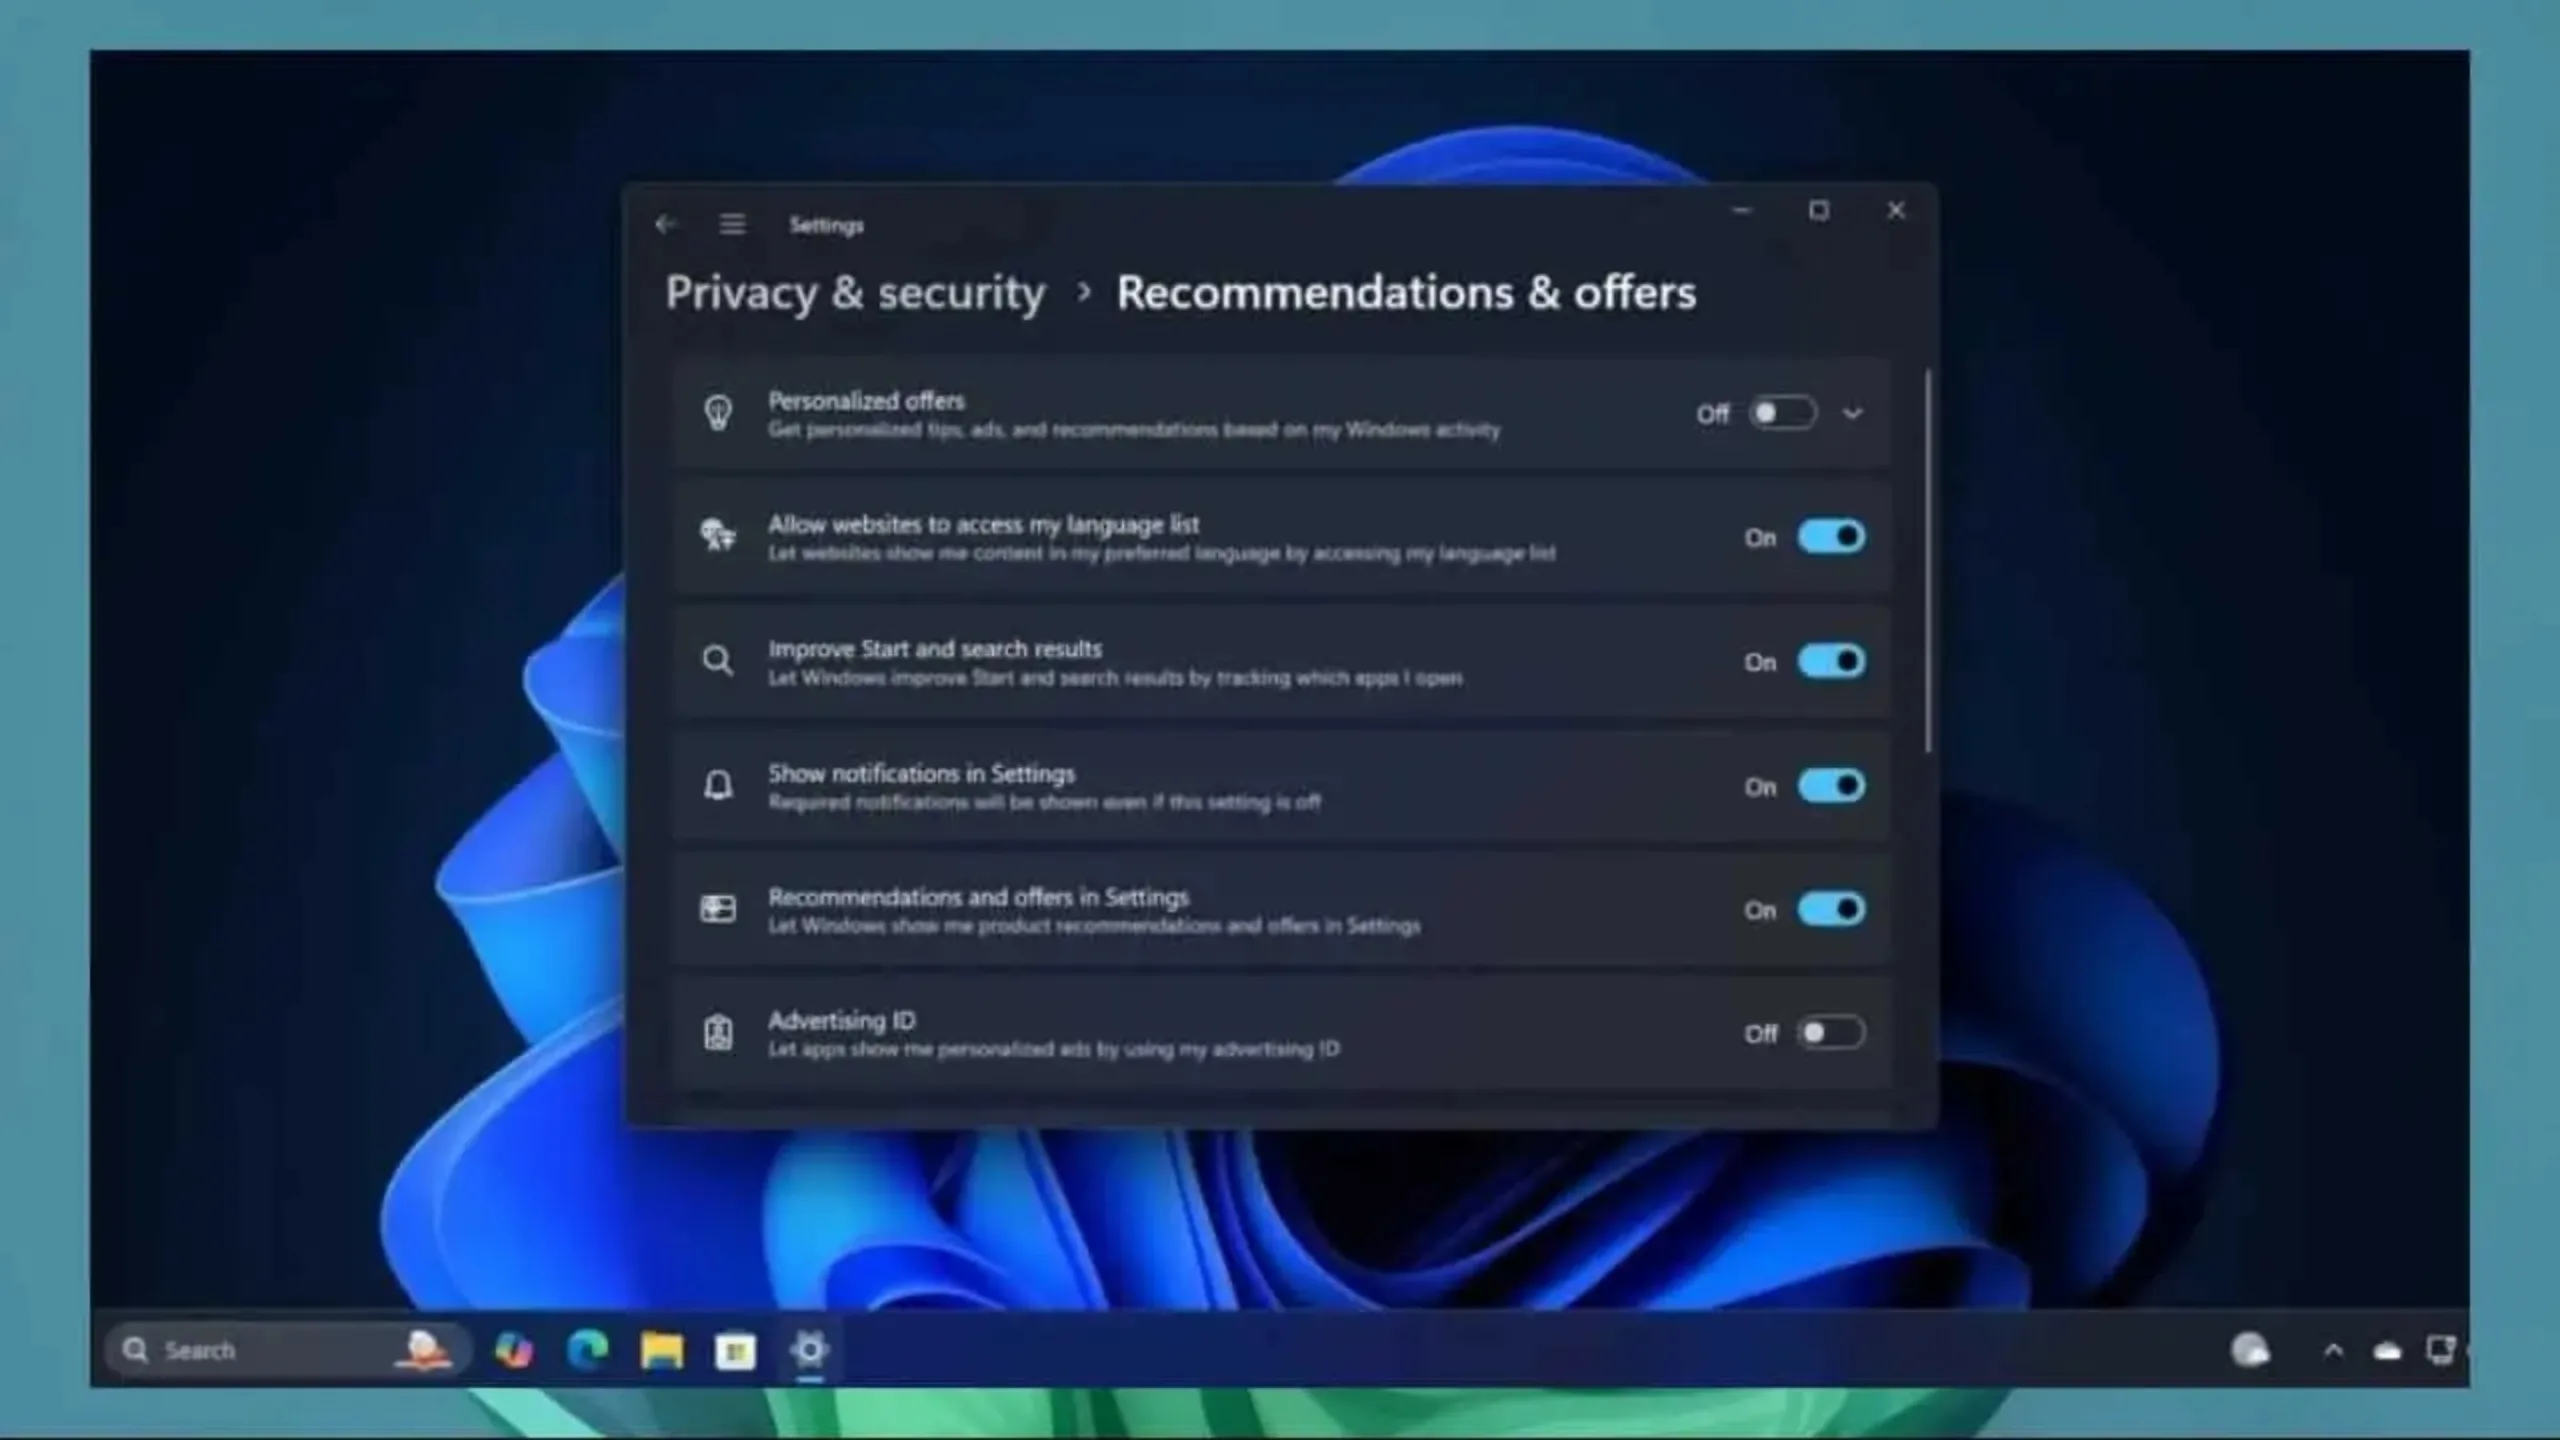
Task: Minimize the Settings window
Action: [1742, 211]
